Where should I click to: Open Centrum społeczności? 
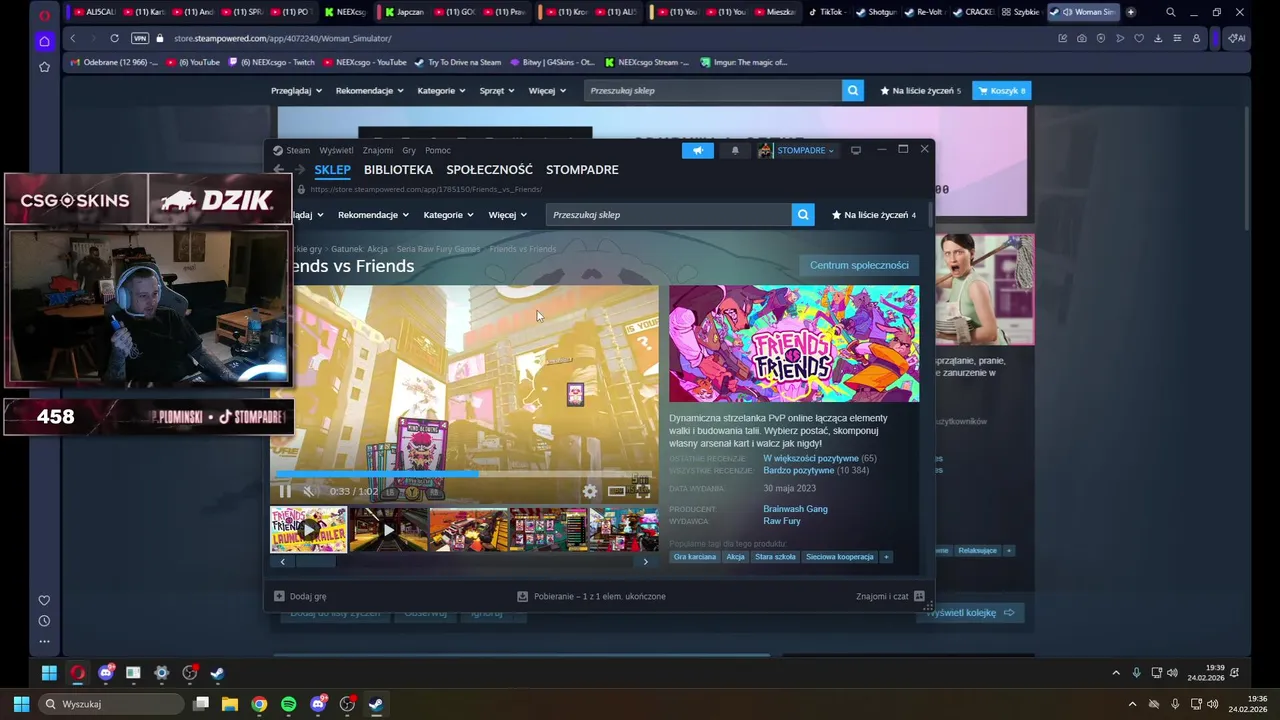click(859, 265)
